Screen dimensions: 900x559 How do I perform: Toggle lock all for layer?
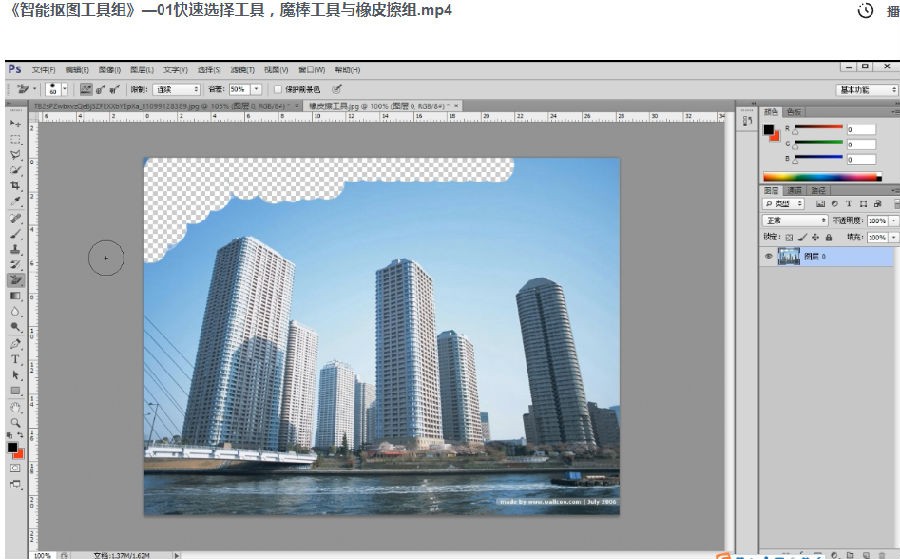(829, 237)
